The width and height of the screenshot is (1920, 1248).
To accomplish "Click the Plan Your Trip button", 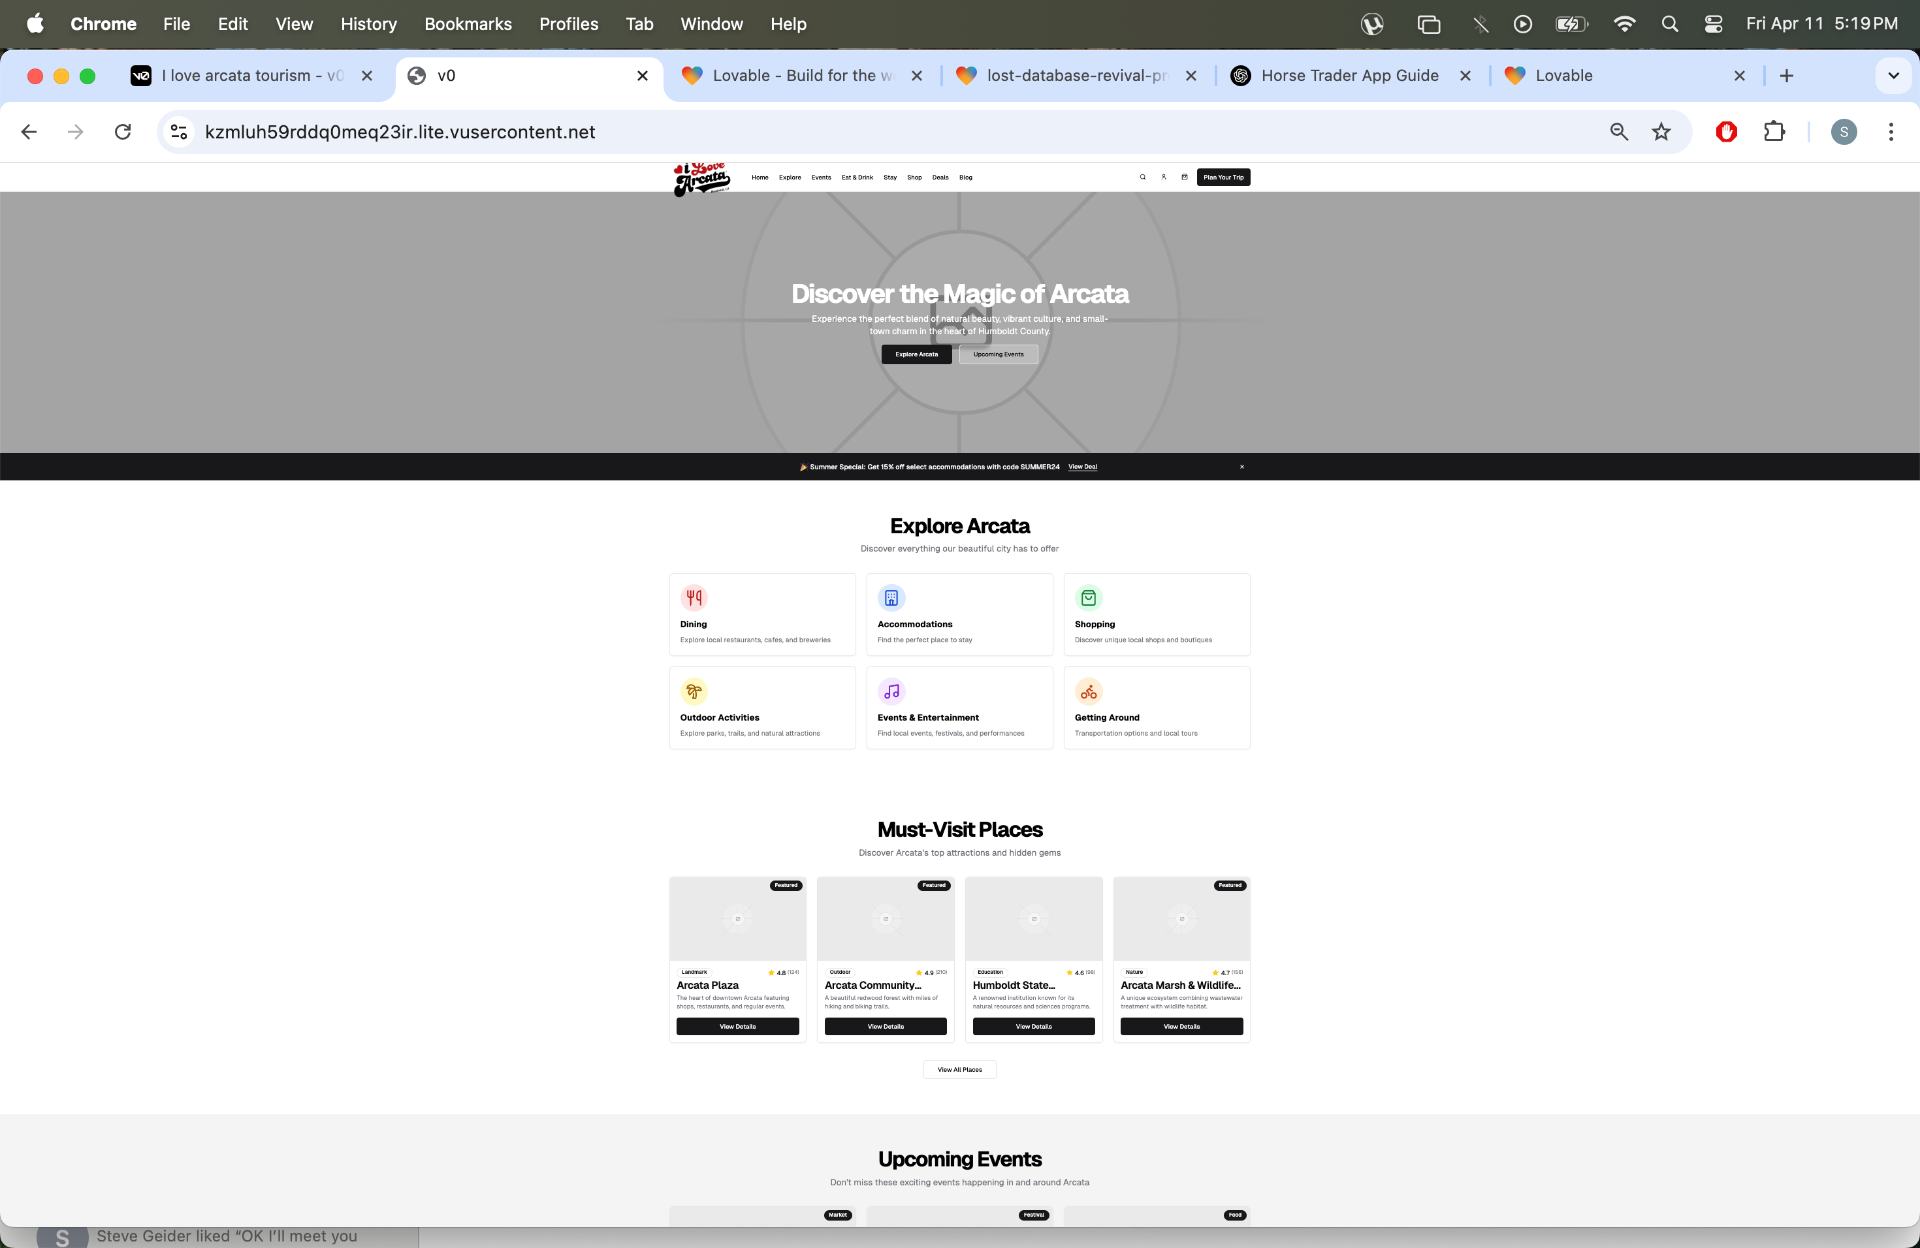I will (1223, 177).
